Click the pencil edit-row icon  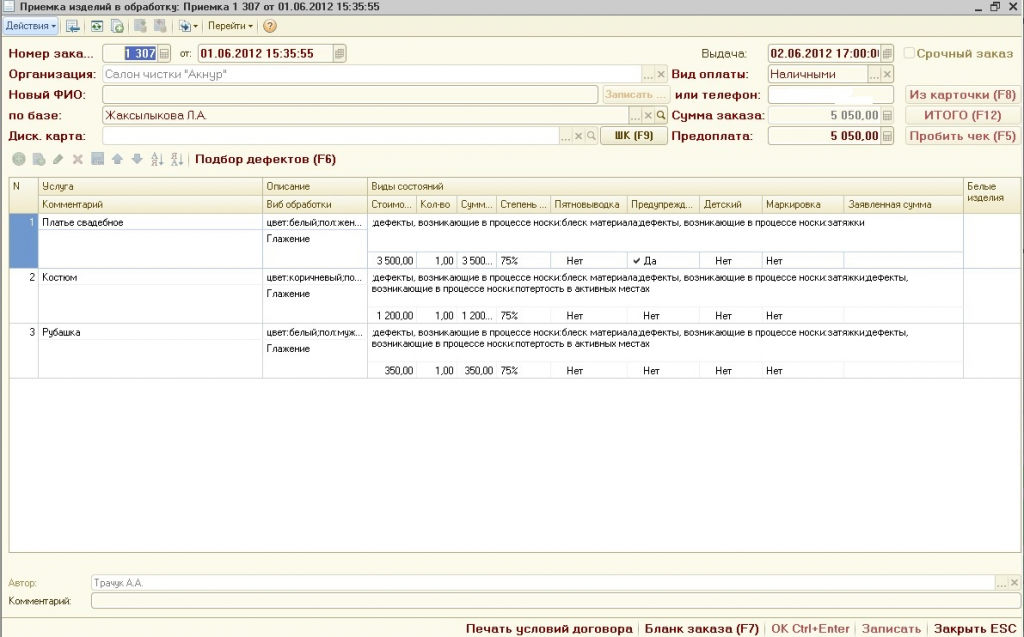58,159
